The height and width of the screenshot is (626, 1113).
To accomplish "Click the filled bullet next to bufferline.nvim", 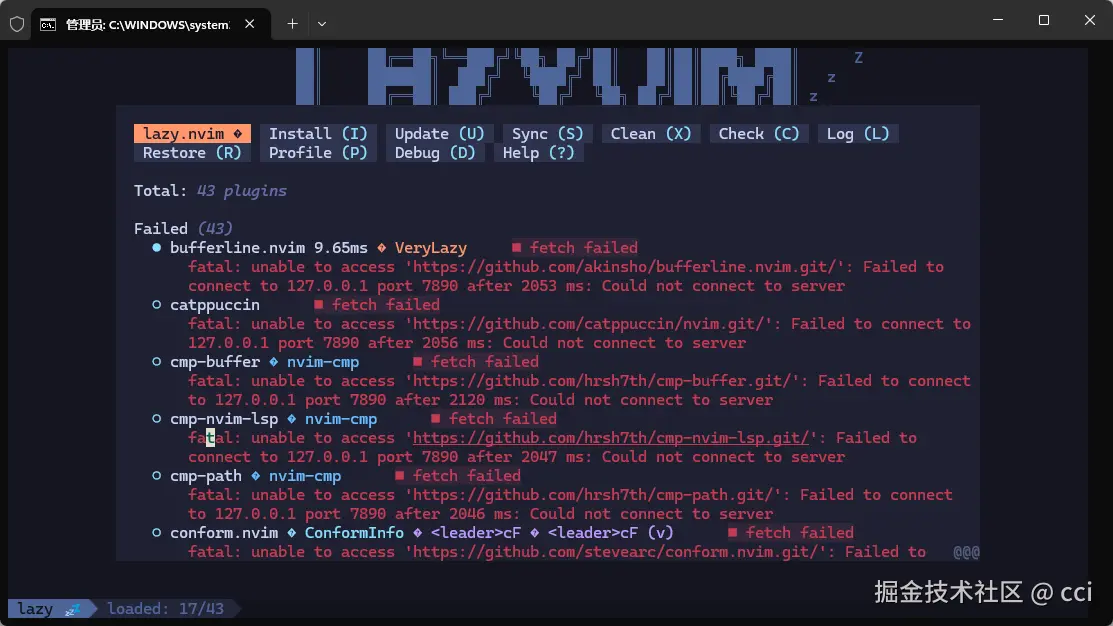I will [156, 248].
